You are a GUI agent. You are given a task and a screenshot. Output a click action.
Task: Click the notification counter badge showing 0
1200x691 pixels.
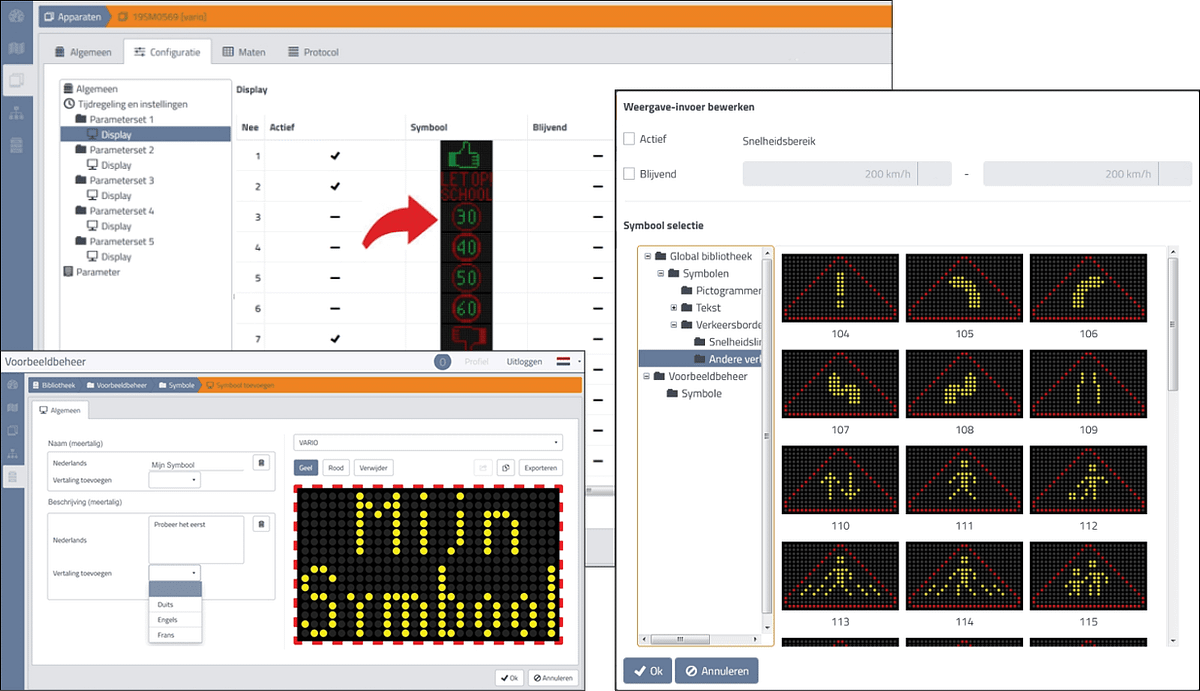(442, 361)
